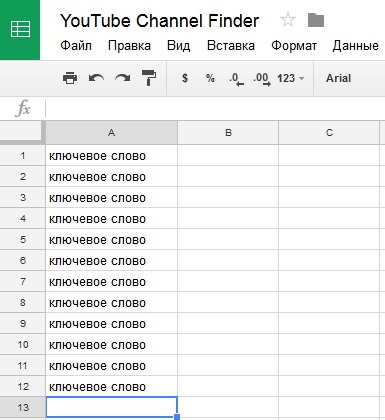Star the YouTube Channel Finder document
385x420 pixels.
click(x=288, y=20)
